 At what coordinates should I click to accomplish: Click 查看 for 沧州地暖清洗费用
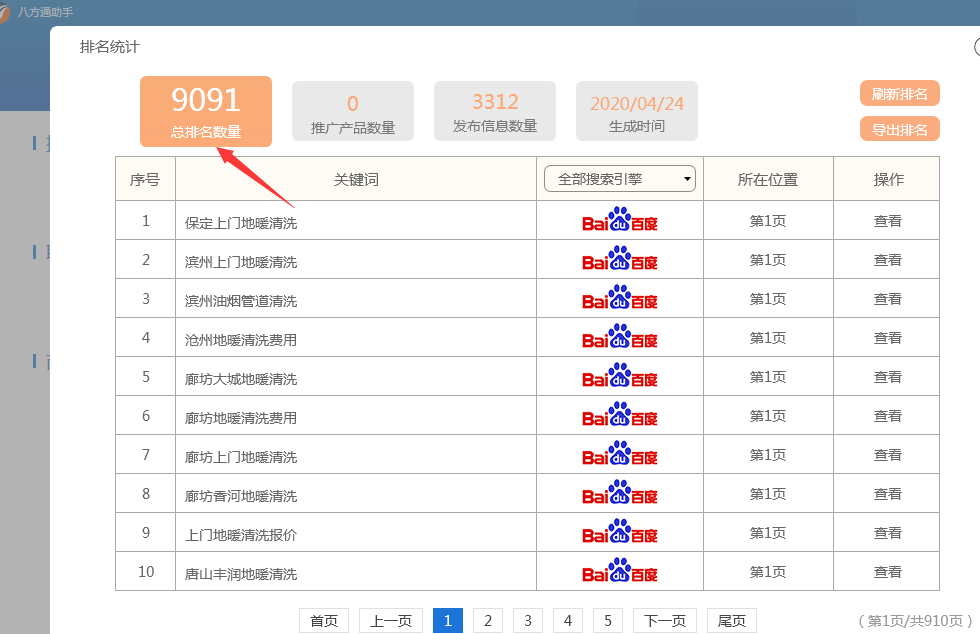888,338
